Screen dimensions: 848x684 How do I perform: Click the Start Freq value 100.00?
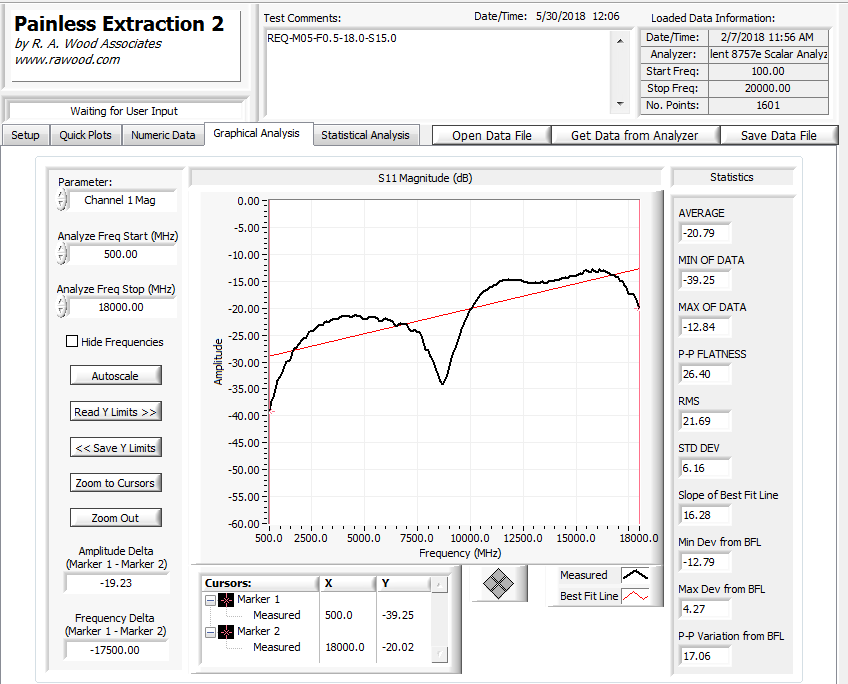coord(768,71)
